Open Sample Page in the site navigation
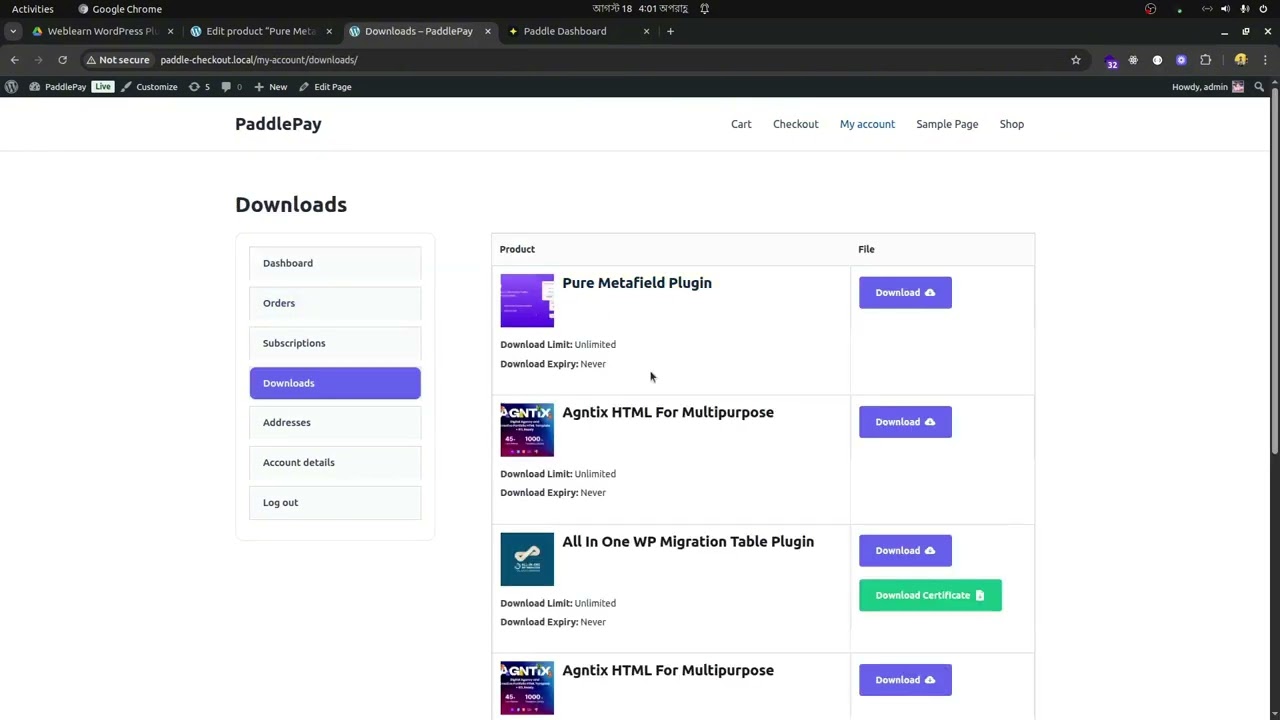This screenshot has height=720, width=1280. coord(947,124)
